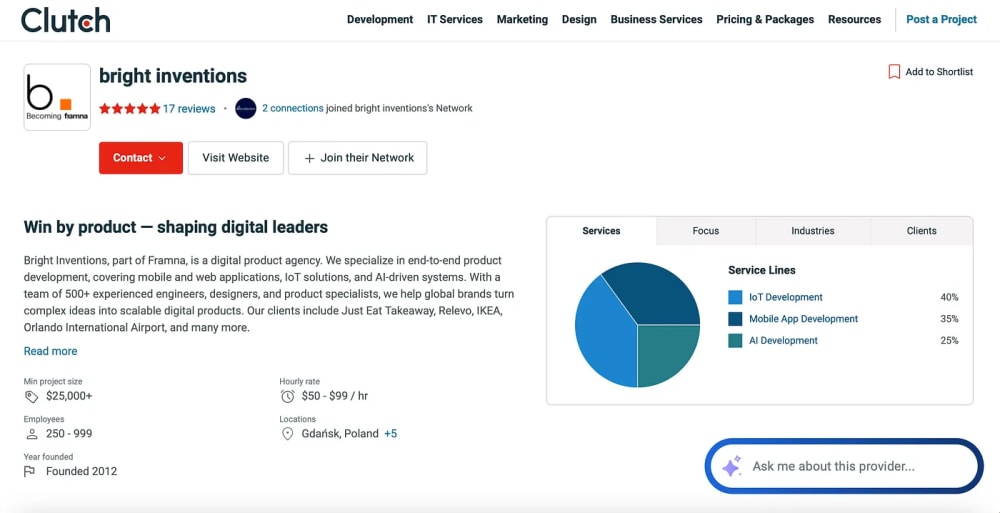
Task: Expand description with Read more
Action: (x=50, y=351)
